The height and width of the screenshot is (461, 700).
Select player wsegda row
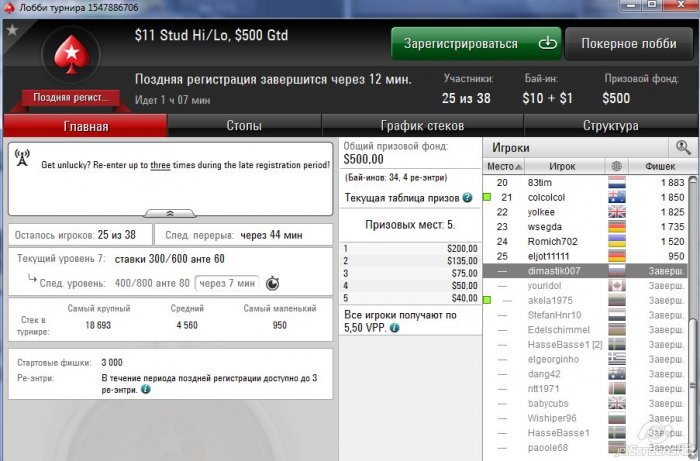point(586,227)
